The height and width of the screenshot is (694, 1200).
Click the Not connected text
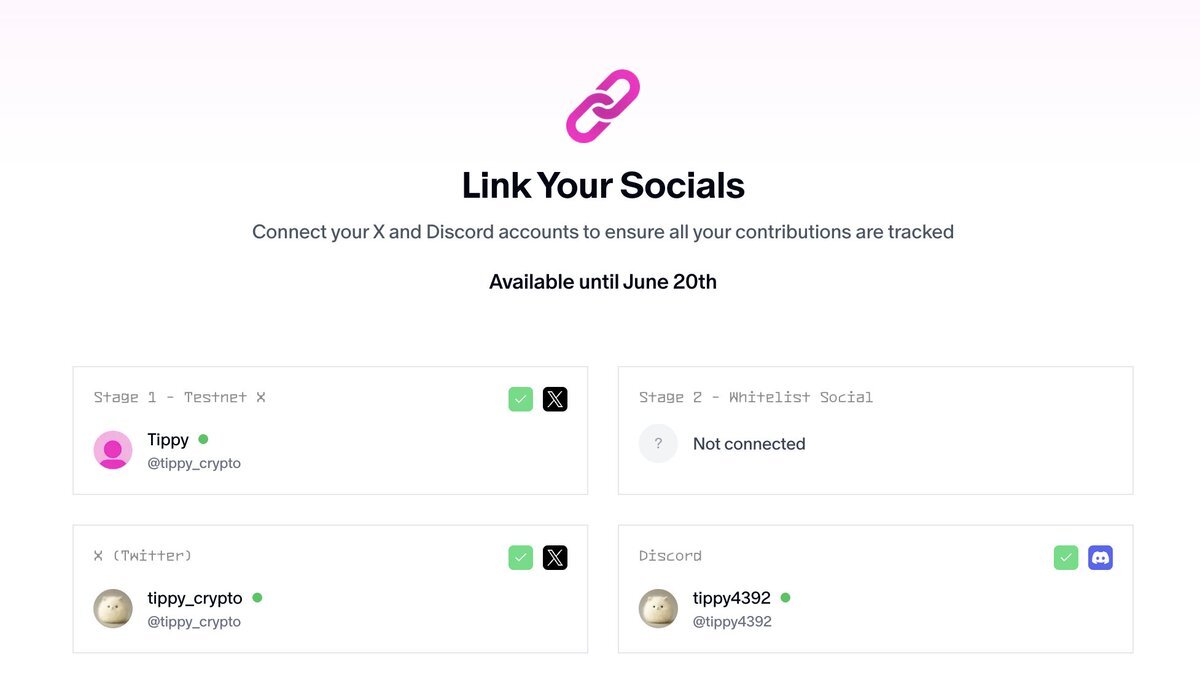click(x=749, y=444)
